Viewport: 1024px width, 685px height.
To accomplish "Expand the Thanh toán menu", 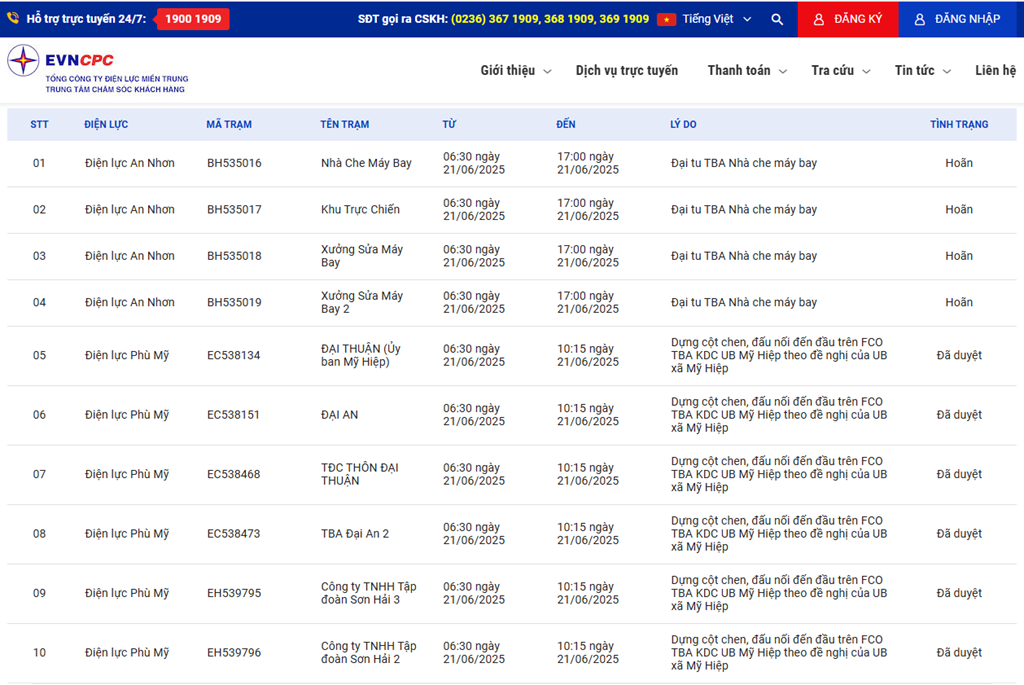I will pos(746,71).
